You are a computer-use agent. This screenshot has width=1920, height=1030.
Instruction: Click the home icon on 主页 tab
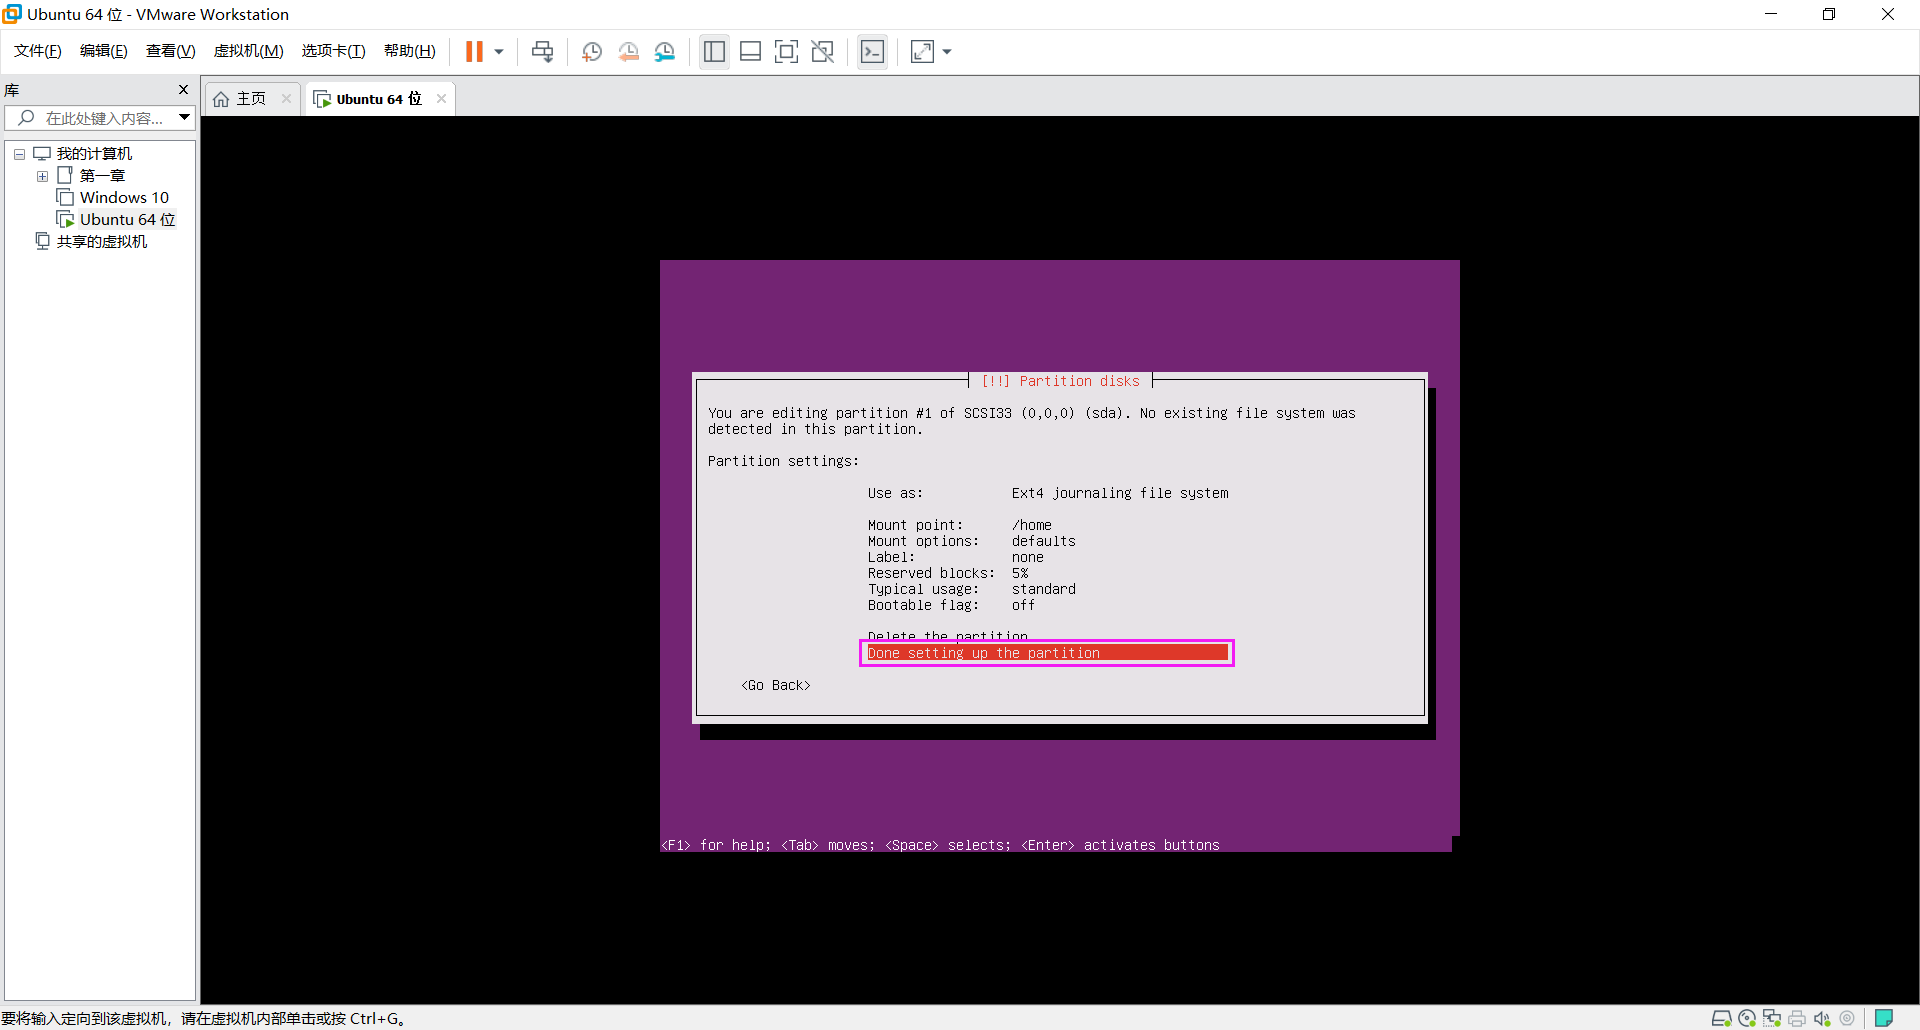pos(221,99)
